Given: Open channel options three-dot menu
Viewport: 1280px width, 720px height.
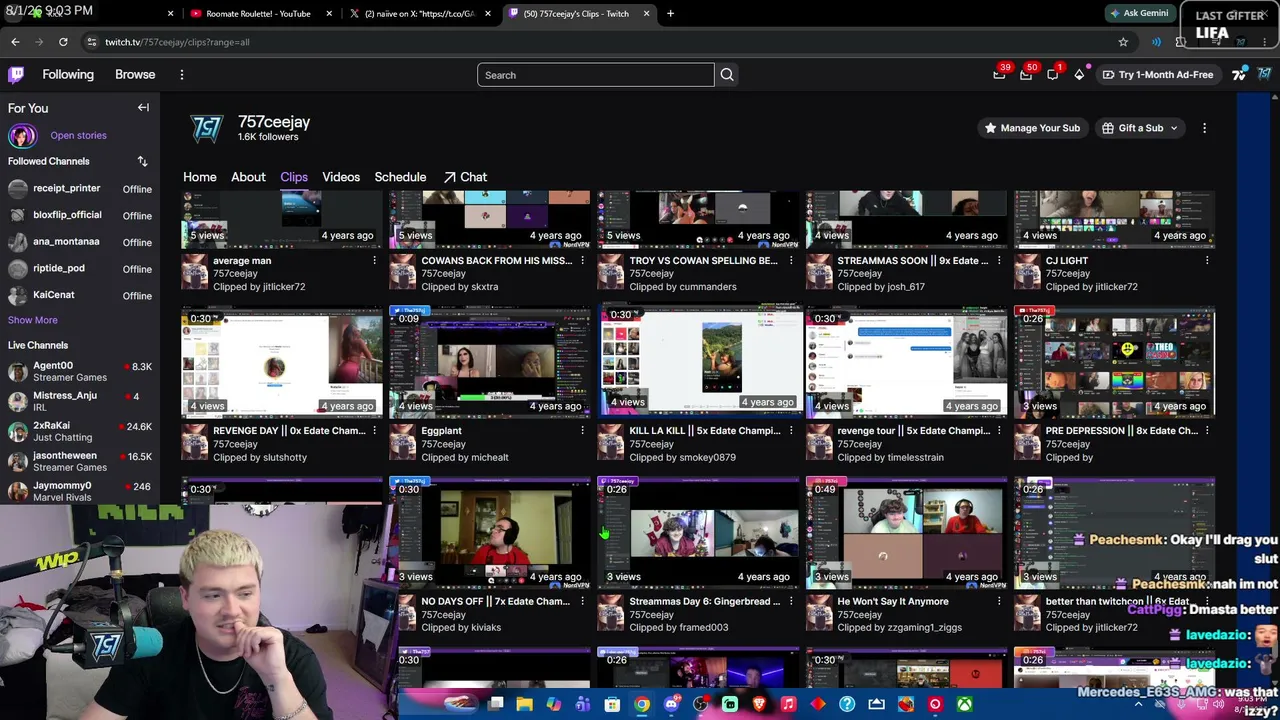Looking at the screenshot, I should (x=1204, y=128).
